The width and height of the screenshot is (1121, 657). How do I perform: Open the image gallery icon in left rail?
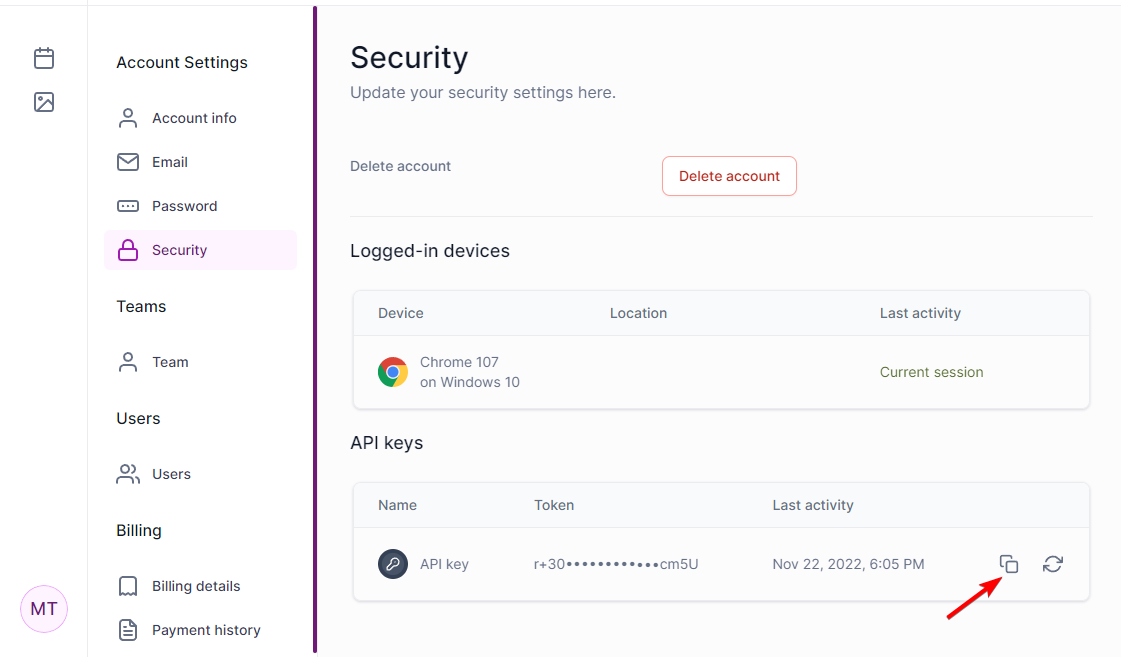coord(44,102)
